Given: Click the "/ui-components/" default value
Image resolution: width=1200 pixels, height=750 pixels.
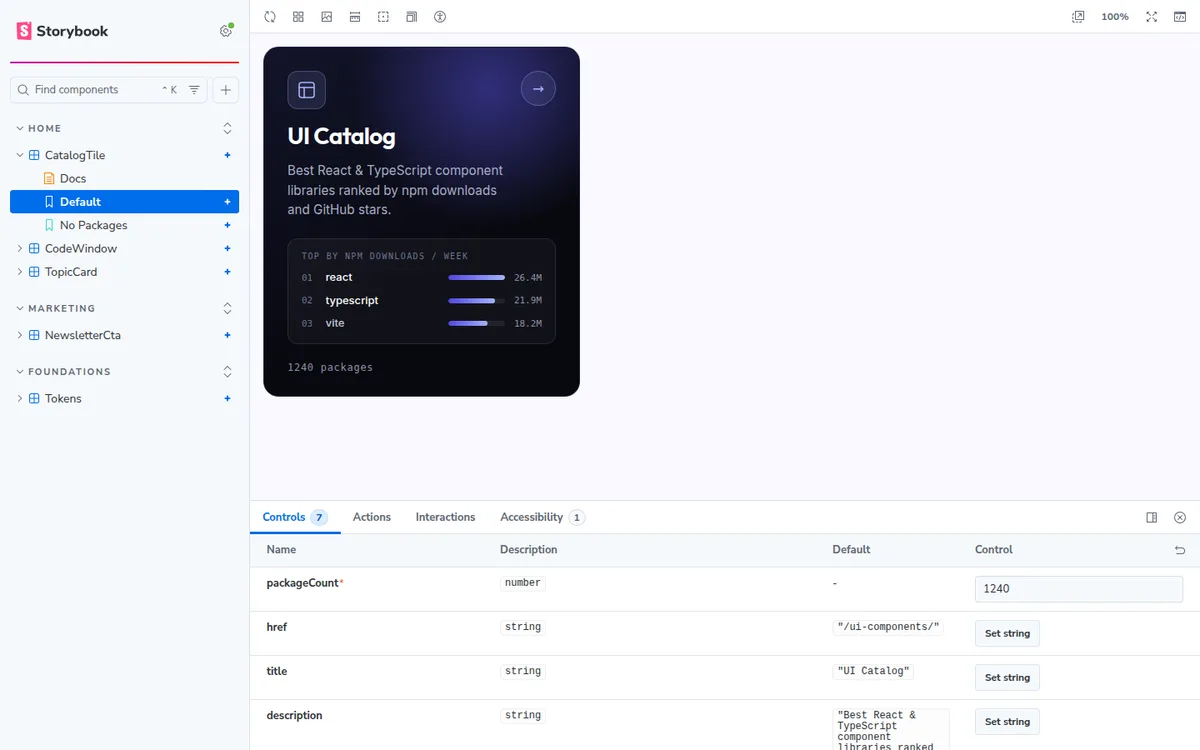Looking at the screenshot, I should 888,627.
